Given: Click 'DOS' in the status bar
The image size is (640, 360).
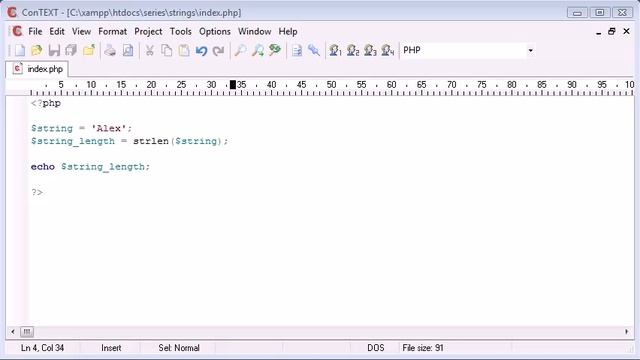Looking at the screenshot, I should pyautogui.click(x=376, y=348).
